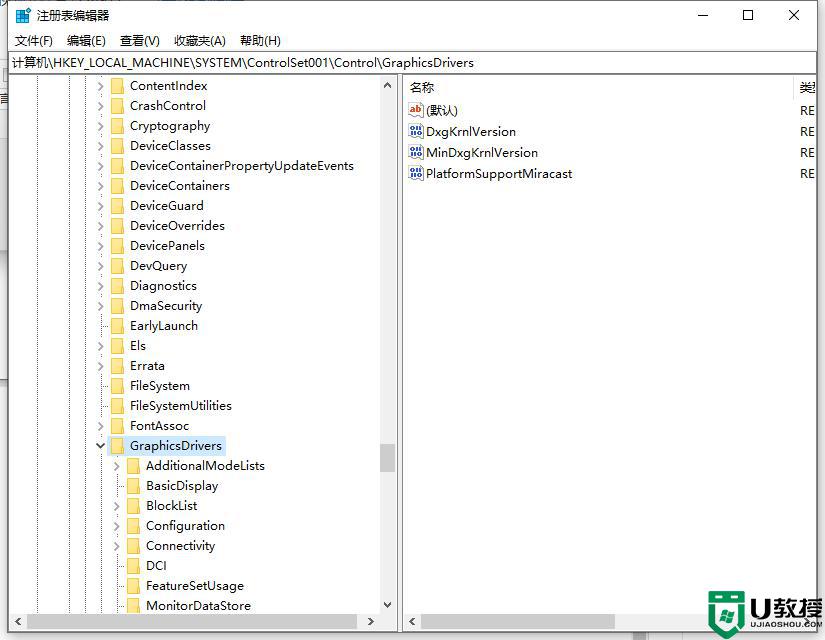Open the 文件(F) menu

click(34, 41)
